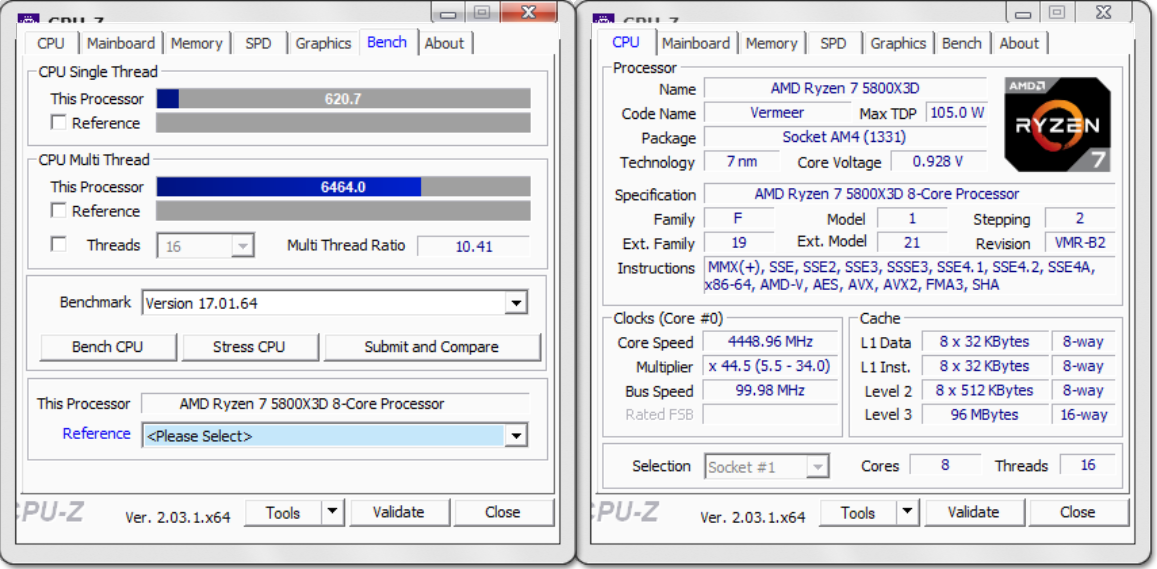Open Memory tab in the right window
The image size is (1157, 569).
772,44
